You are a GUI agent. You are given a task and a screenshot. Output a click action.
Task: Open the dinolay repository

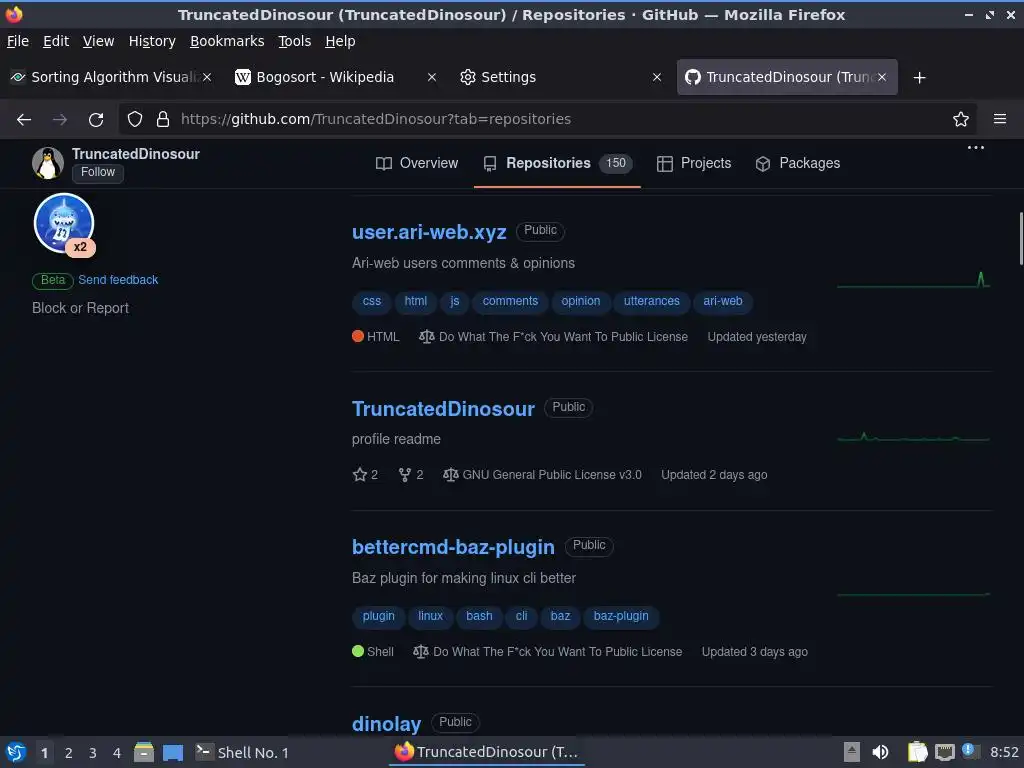(387, 724)
